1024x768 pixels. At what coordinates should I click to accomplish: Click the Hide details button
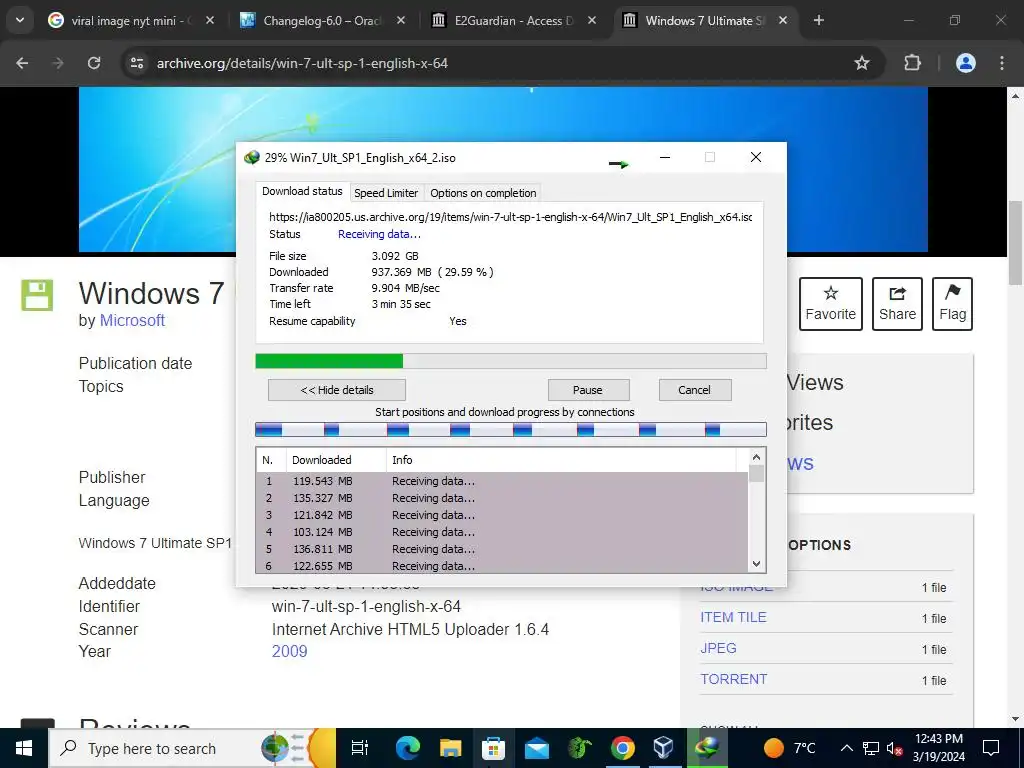pos(337,390)
